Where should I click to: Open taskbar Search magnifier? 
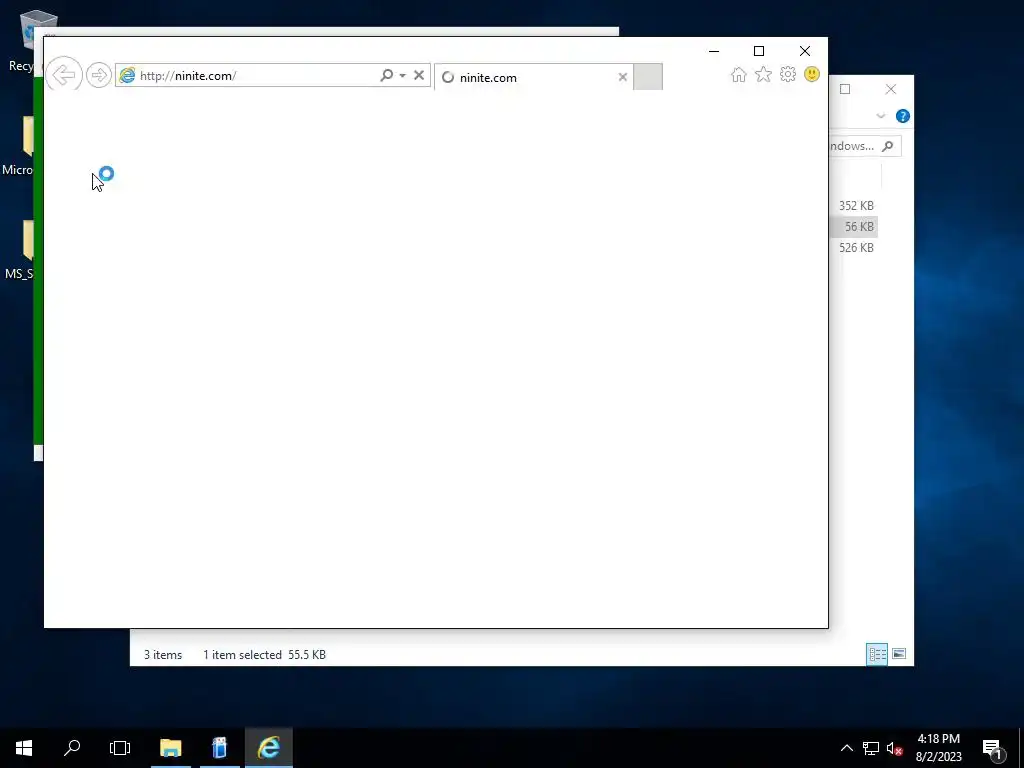72,748
